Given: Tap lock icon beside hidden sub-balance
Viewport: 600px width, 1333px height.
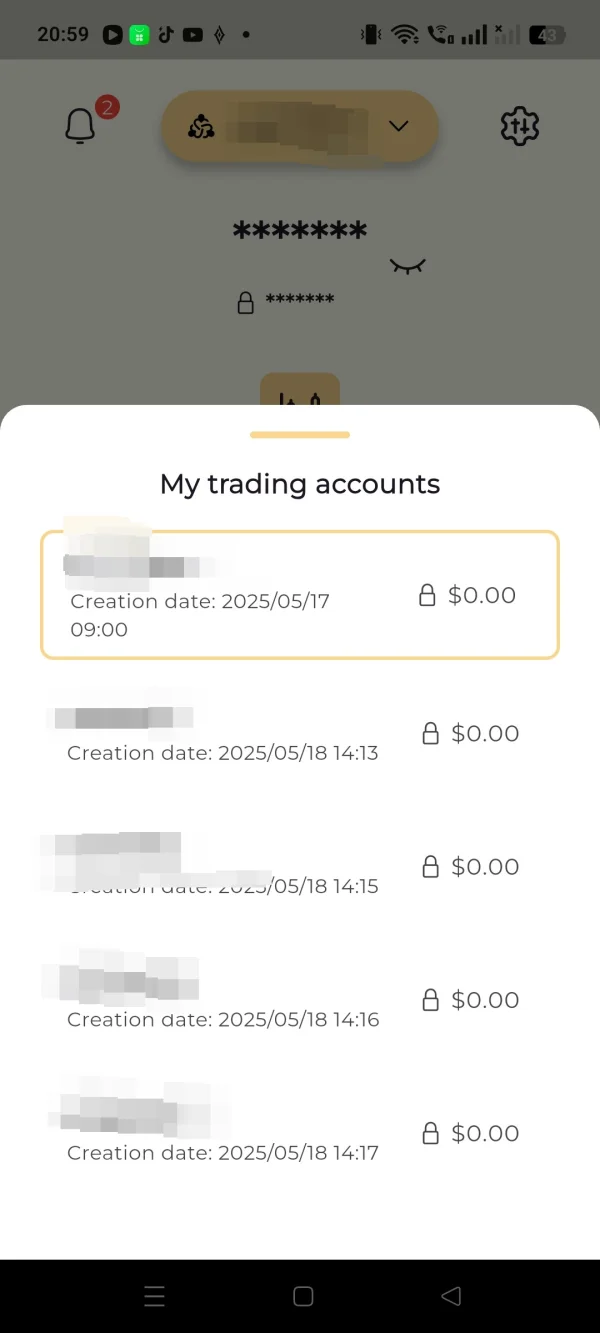Looking at the screenshot, I should point(245,302).
